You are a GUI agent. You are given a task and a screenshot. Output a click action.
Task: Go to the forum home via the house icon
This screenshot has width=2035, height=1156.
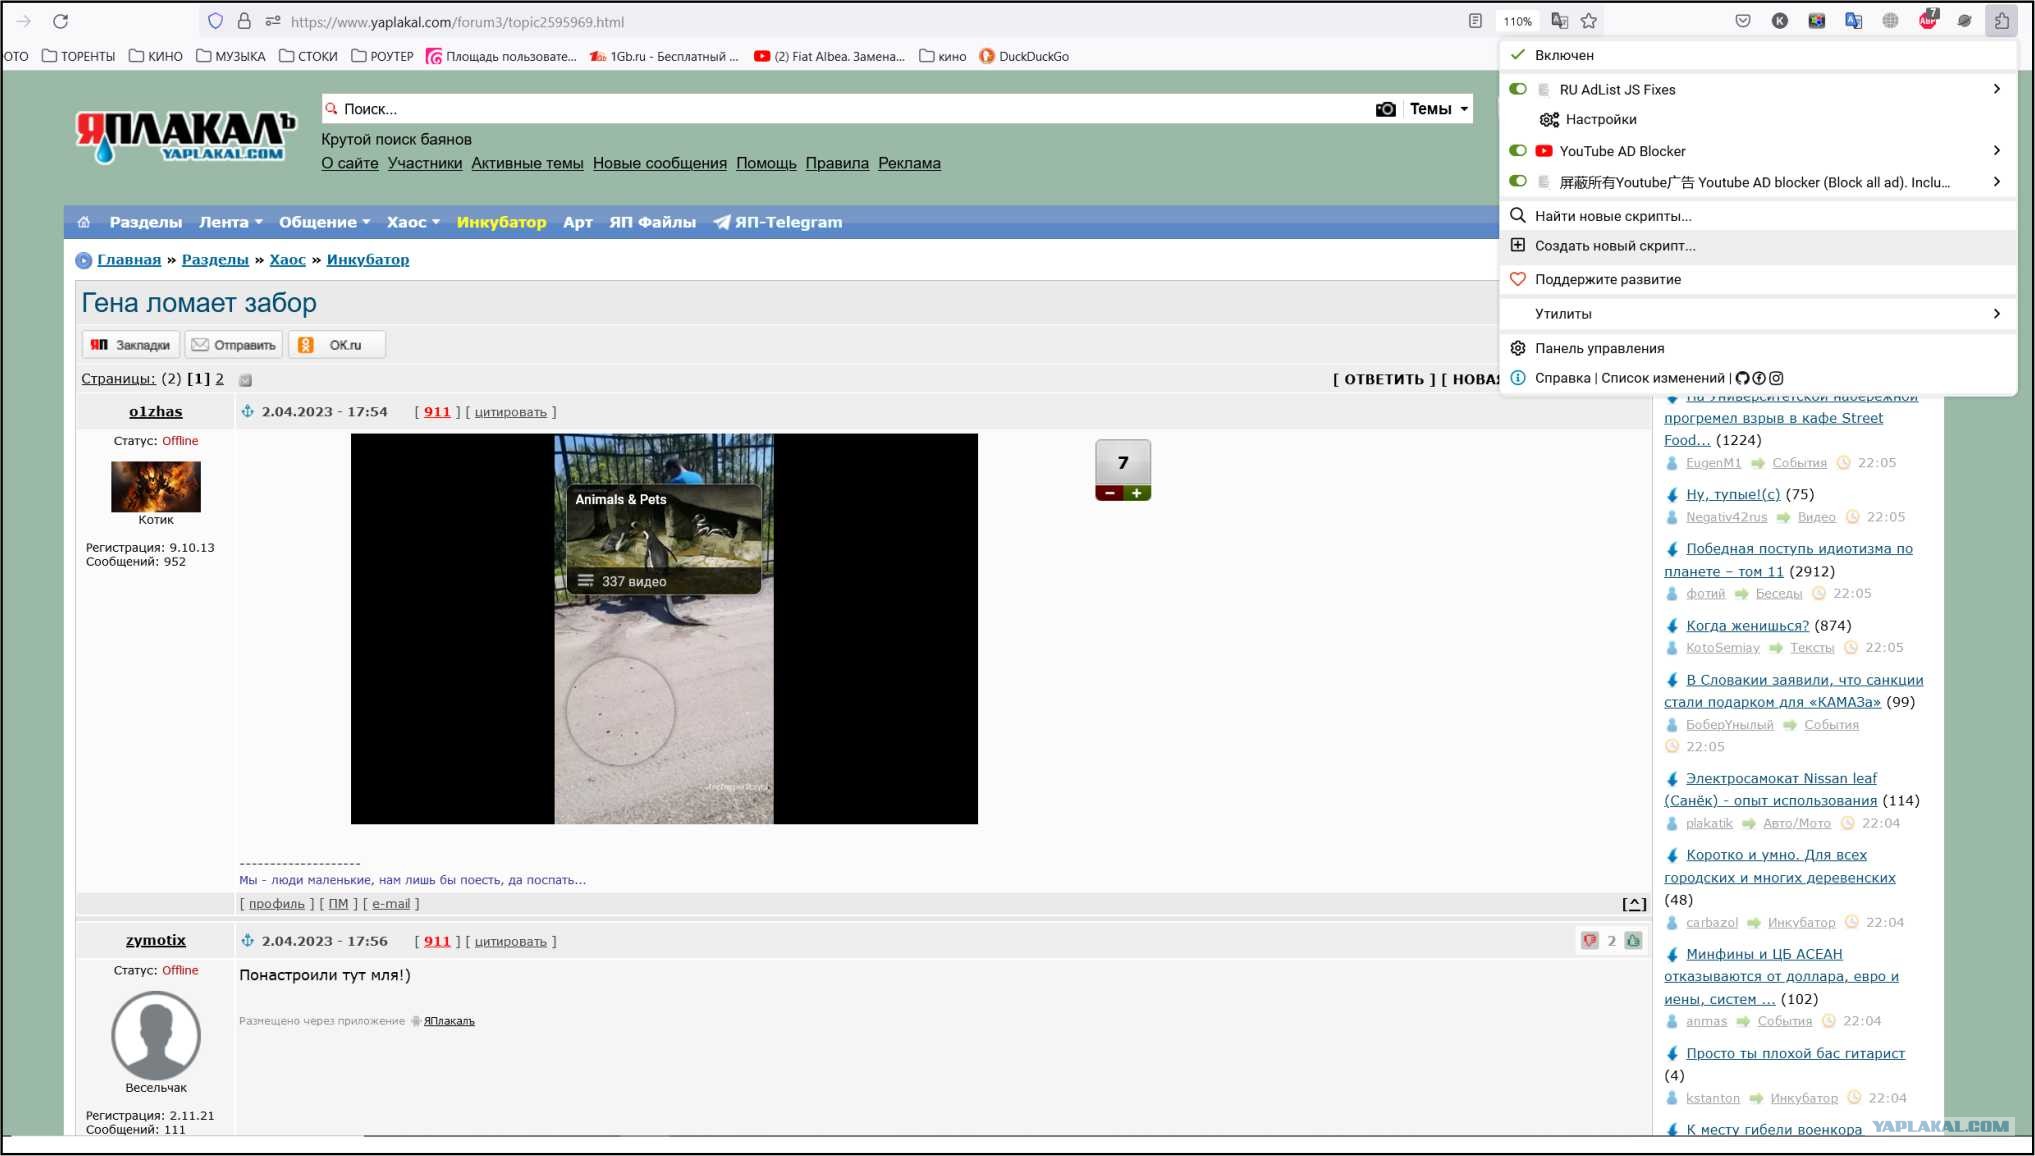84,222
